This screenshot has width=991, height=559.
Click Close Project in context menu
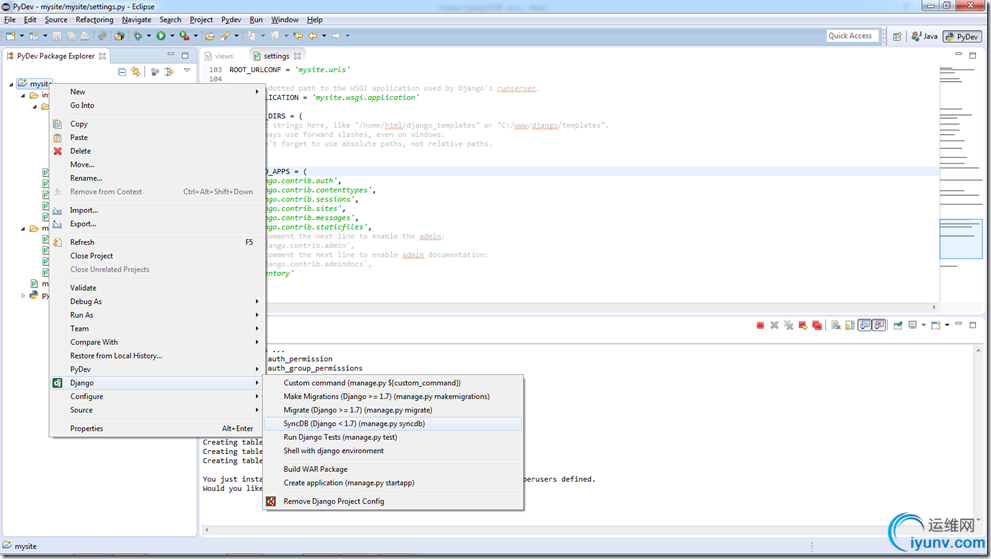[x=157, y=255]
